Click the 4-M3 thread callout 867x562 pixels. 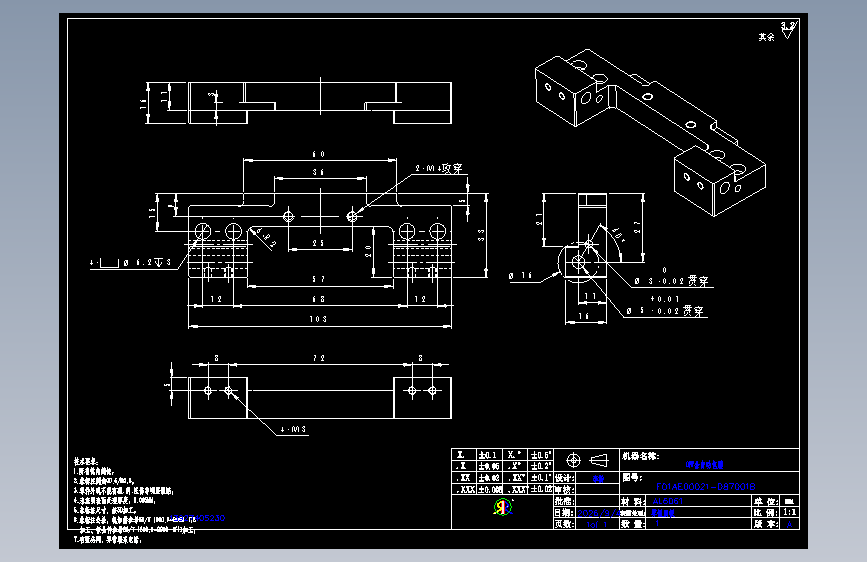[x=293, y=429]
